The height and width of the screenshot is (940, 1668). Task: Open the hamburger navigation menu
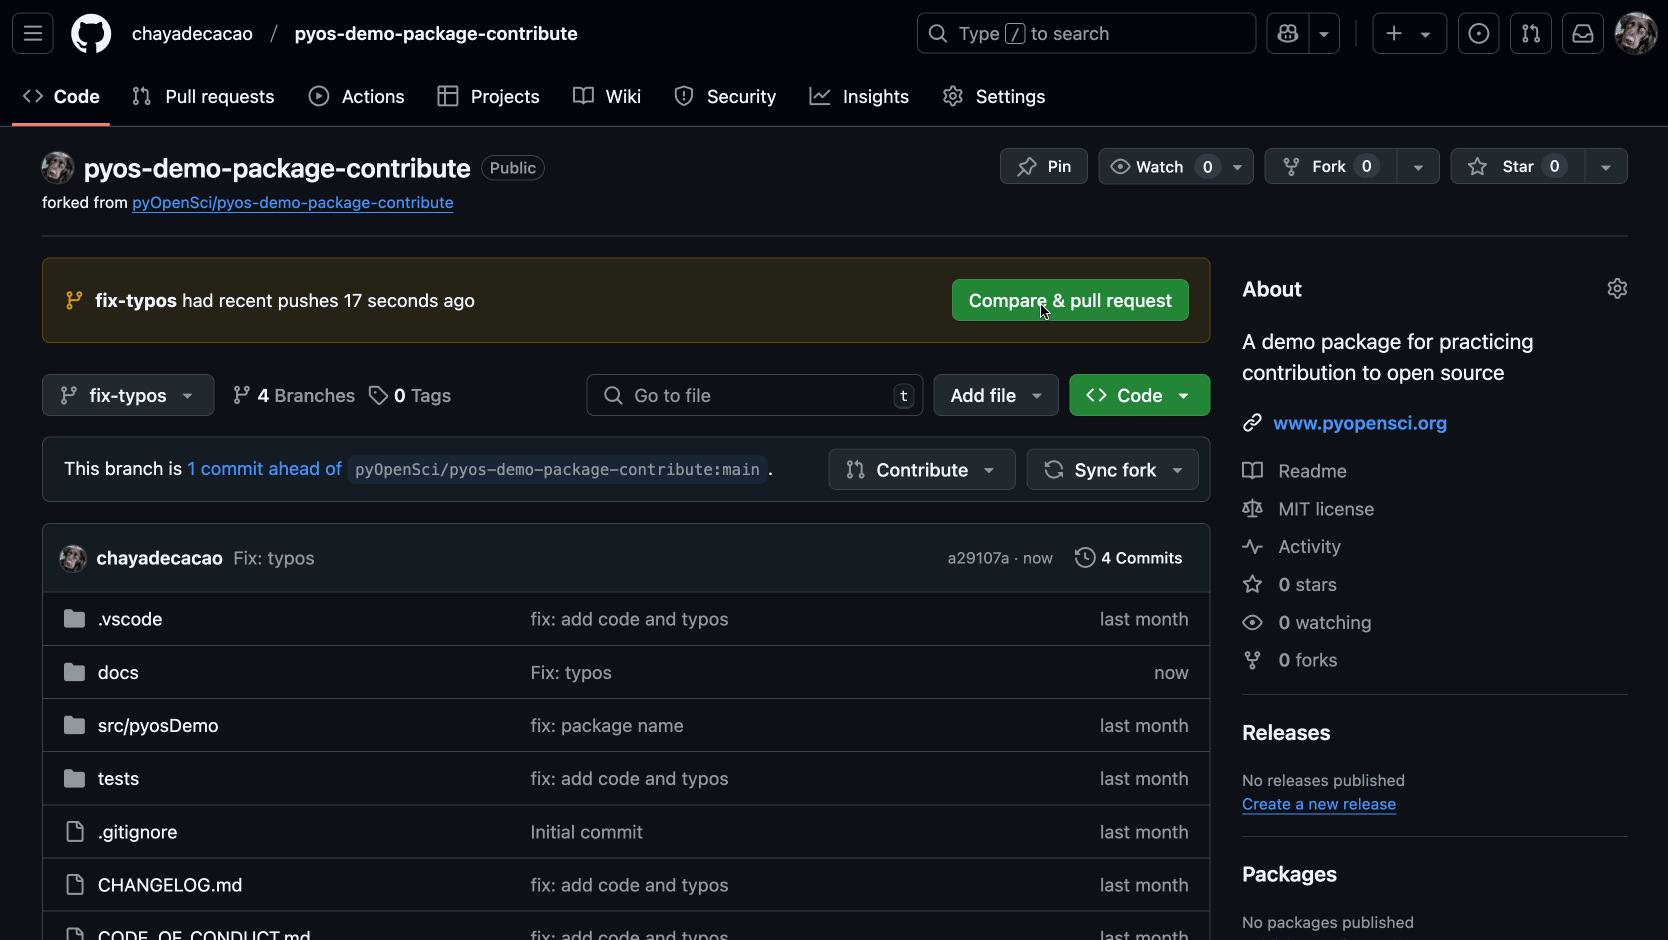pos(33,34)
